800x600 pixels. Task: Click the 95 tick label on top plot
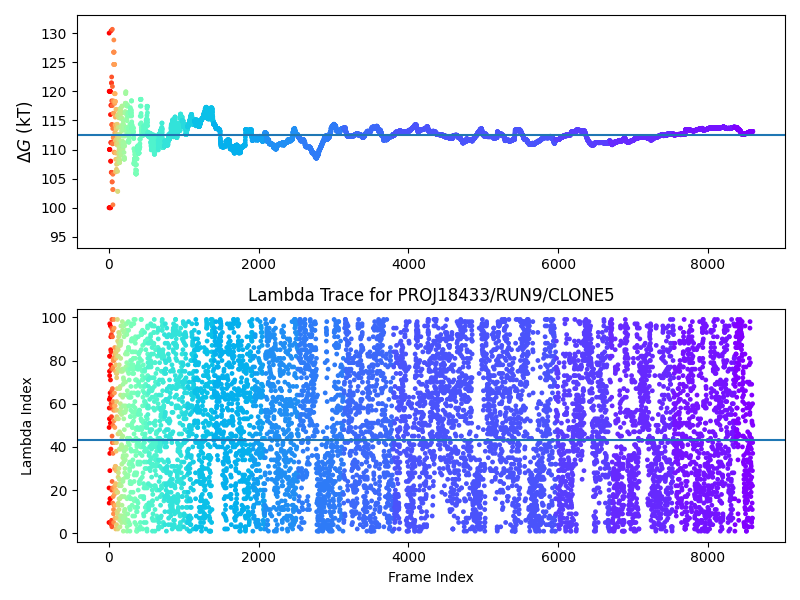[58, 237]
